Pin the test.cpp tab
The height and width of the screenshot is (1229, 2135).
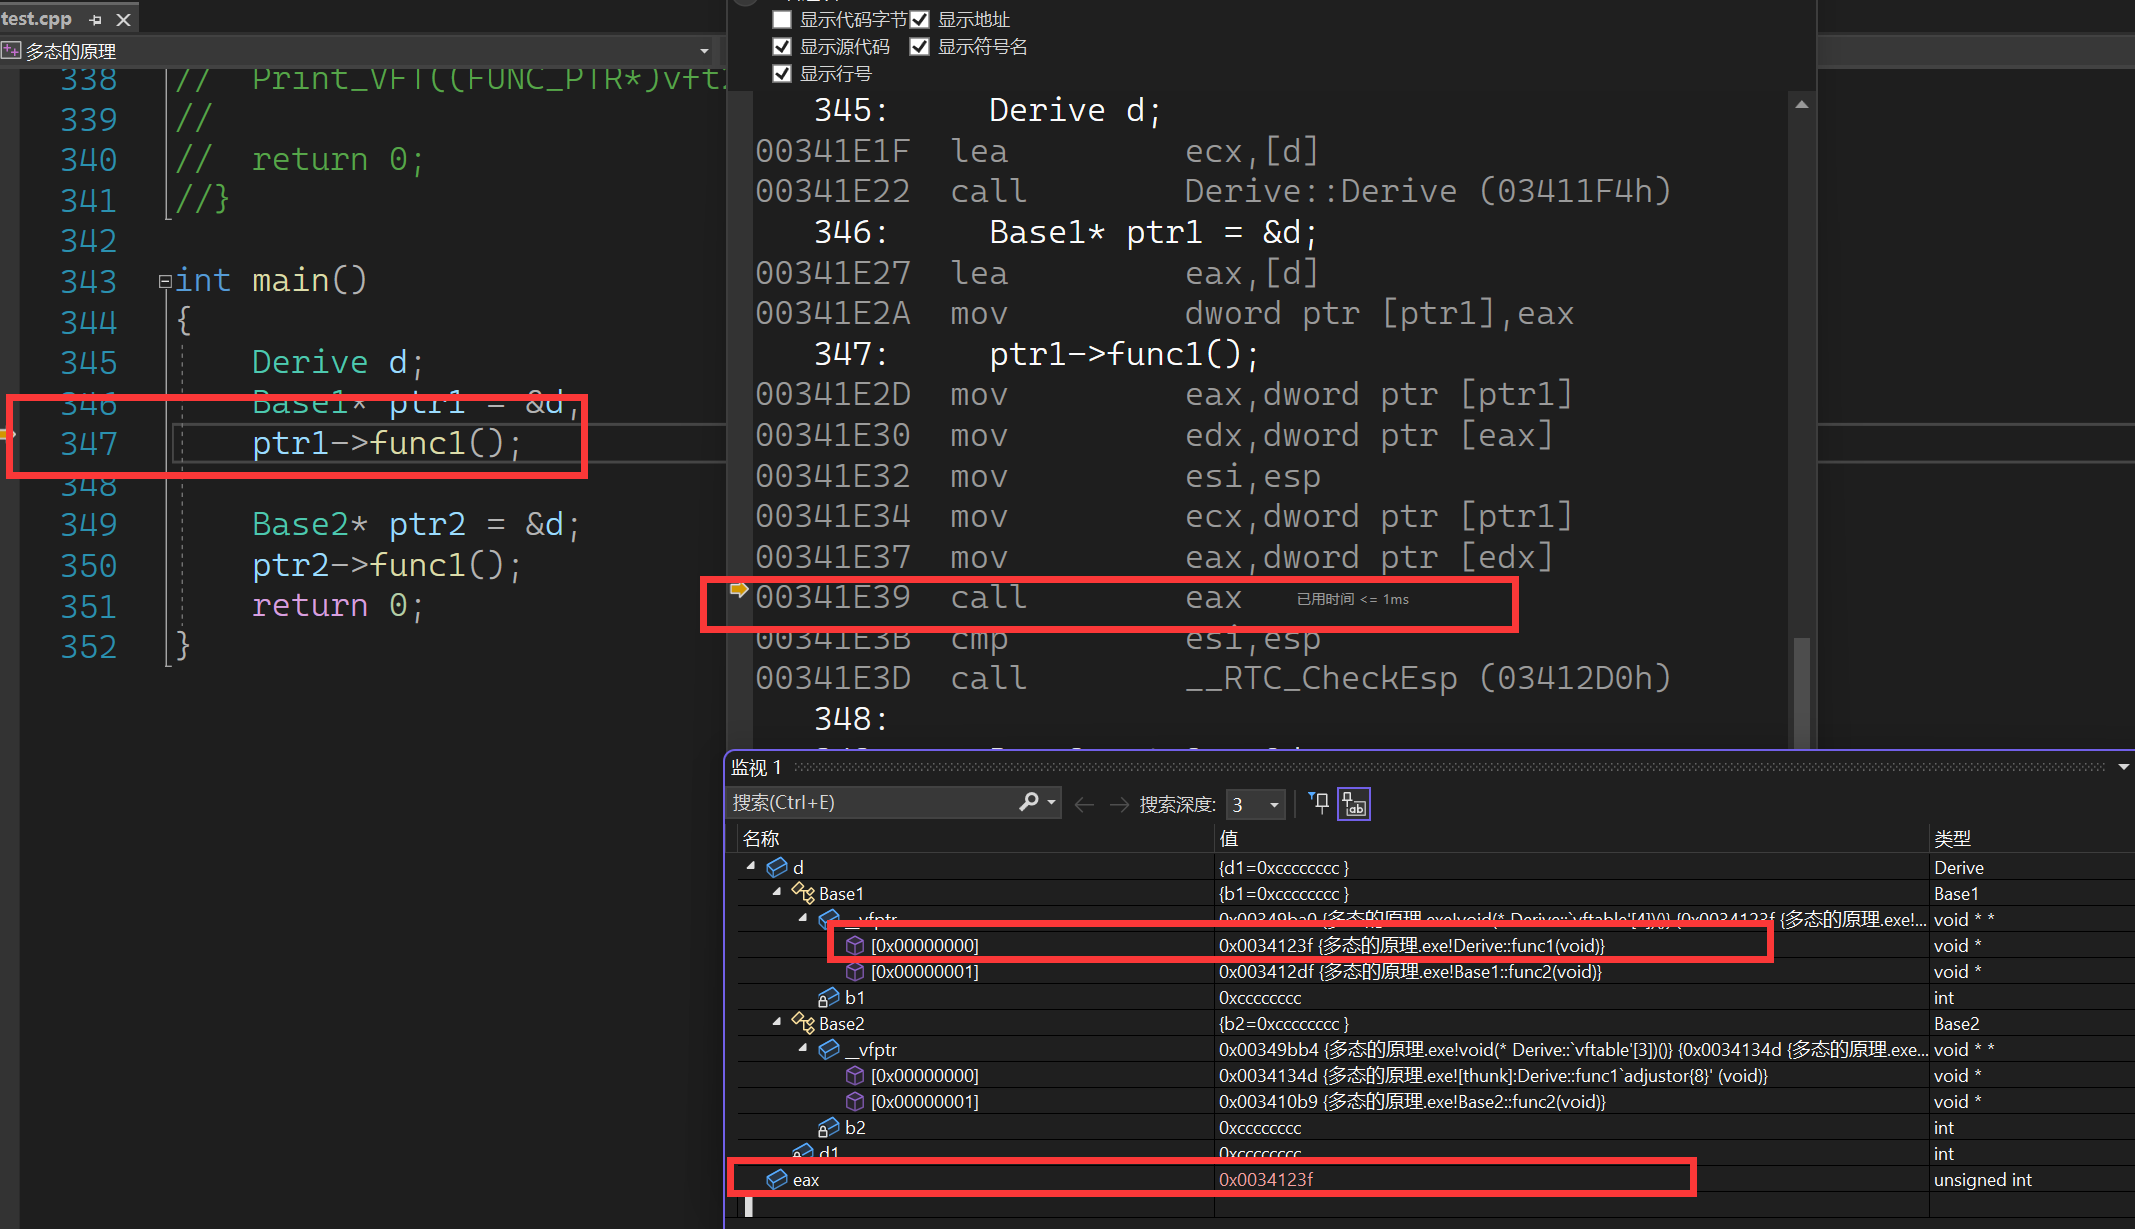click(x=96, y=19)
